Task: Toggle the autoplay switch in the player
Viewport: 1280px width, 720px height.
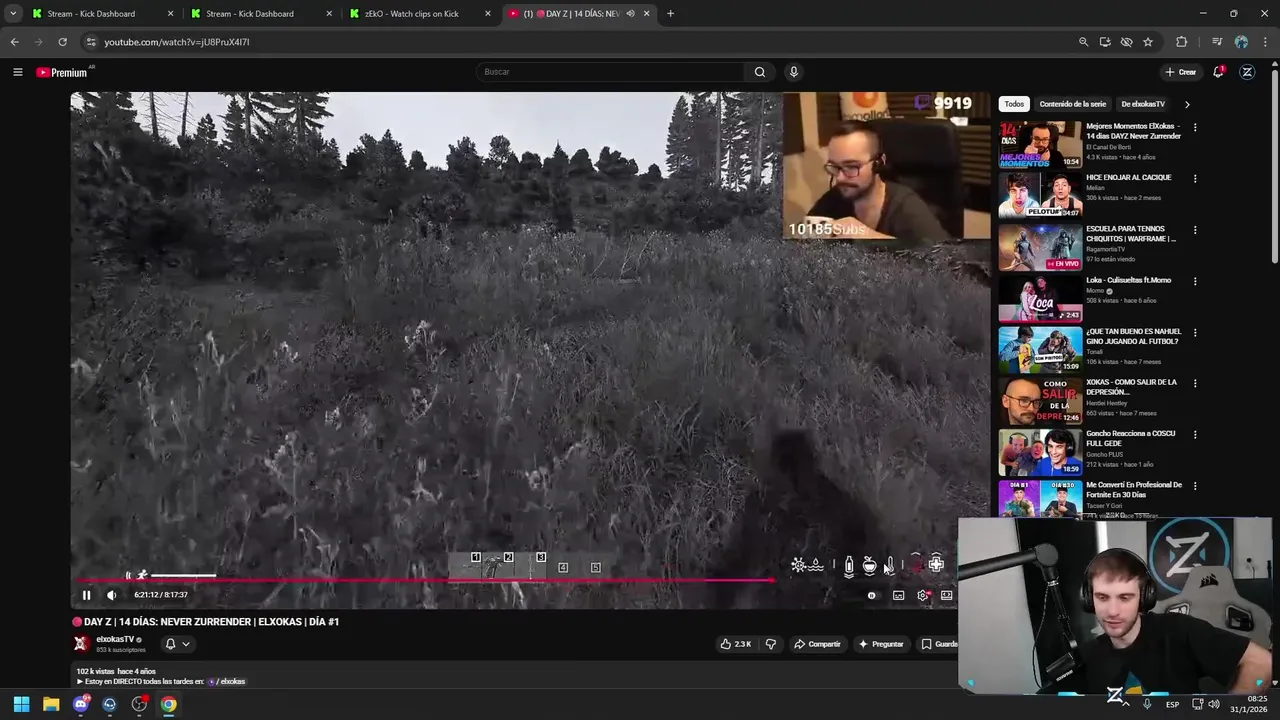Action: coord(871,595)
